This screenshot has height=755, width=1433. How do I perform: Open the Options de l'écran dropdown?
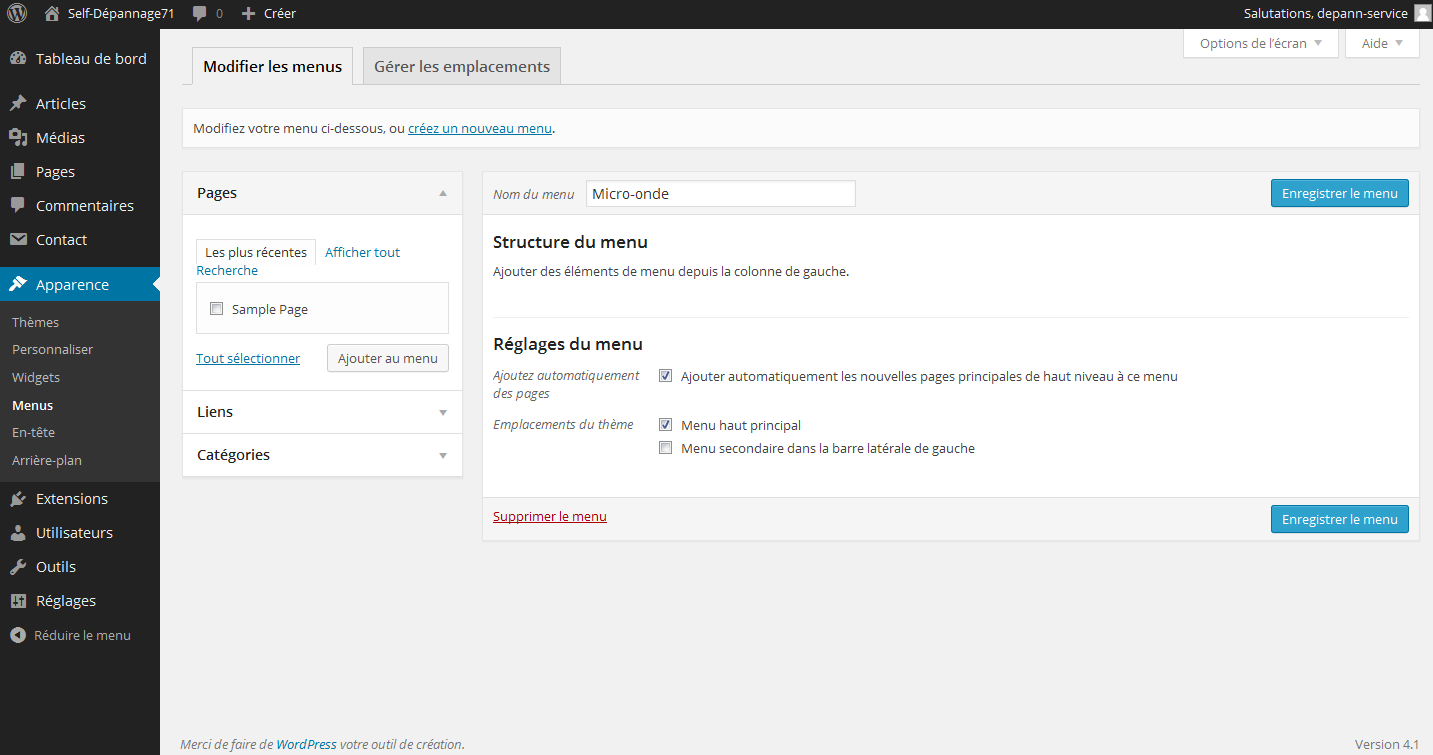coord(1260,43)
